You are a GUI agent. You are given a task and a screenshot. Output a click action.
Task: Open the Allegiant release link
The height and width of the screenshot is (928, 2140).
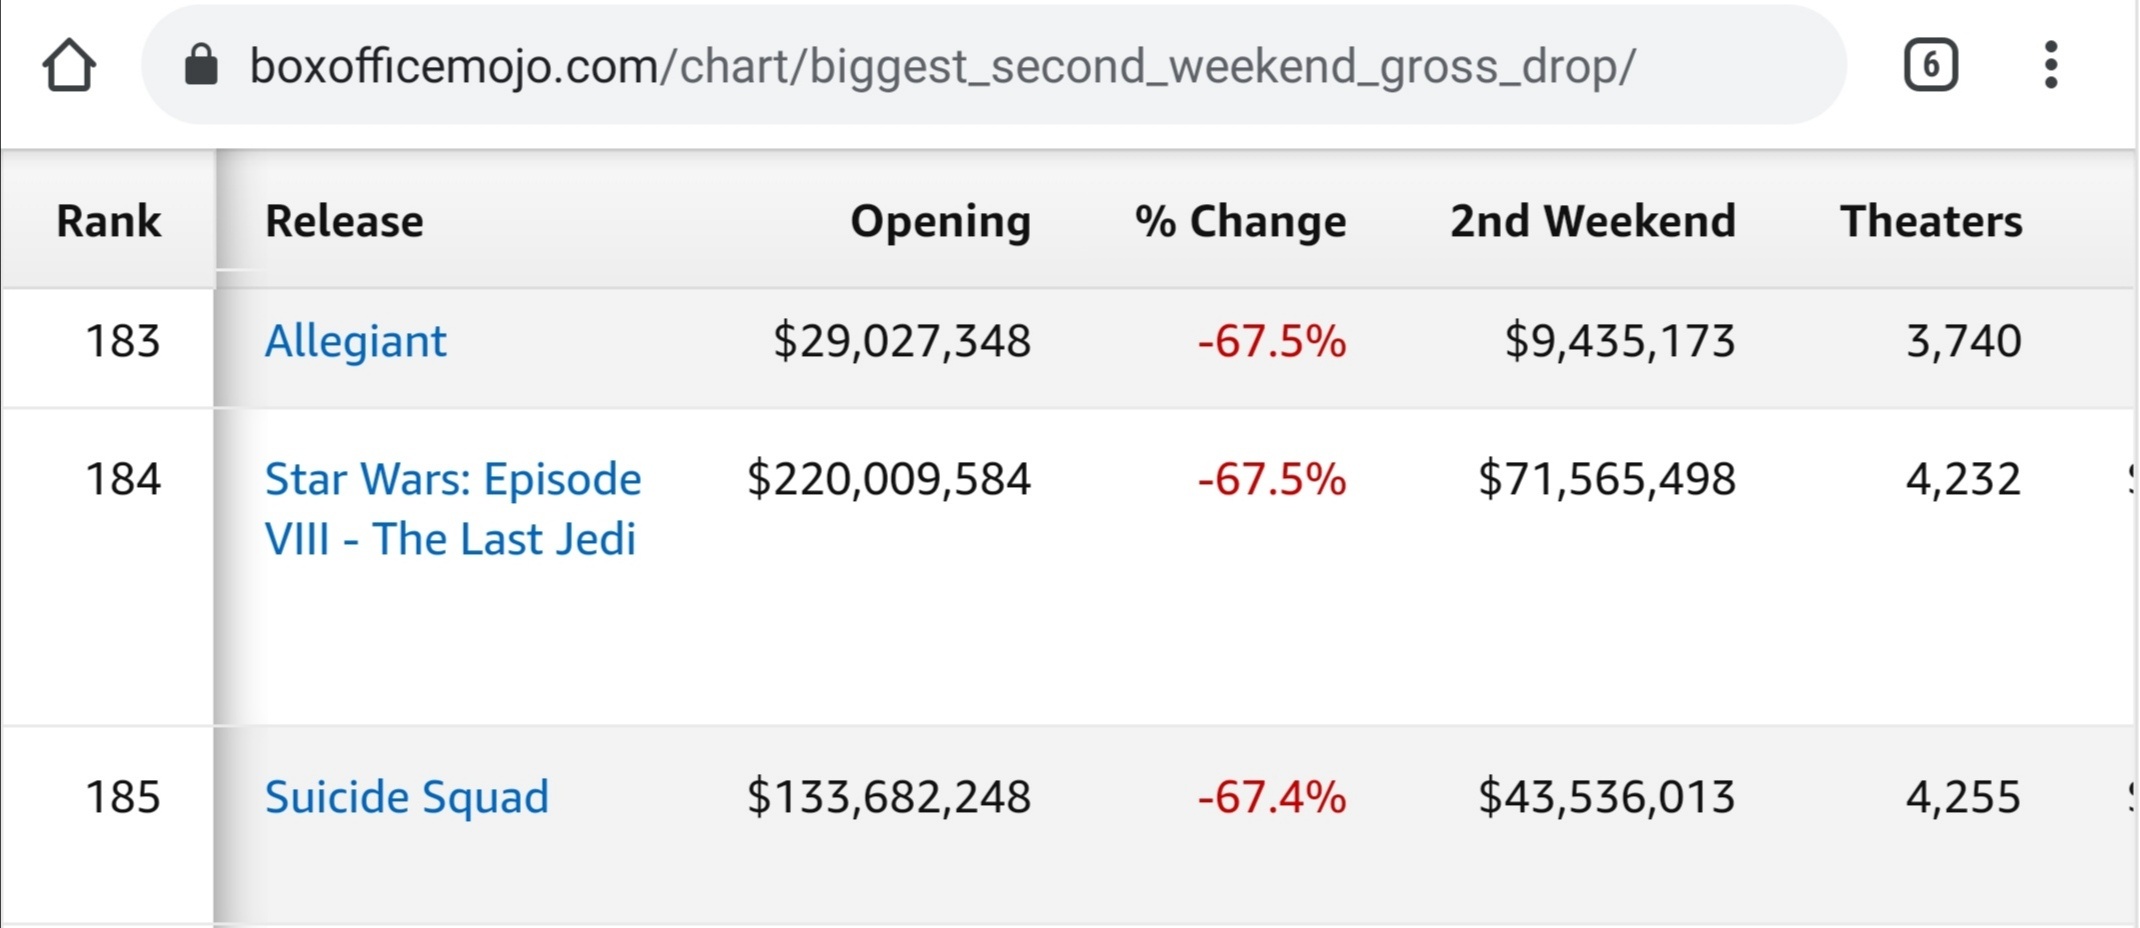pos(355,341)
